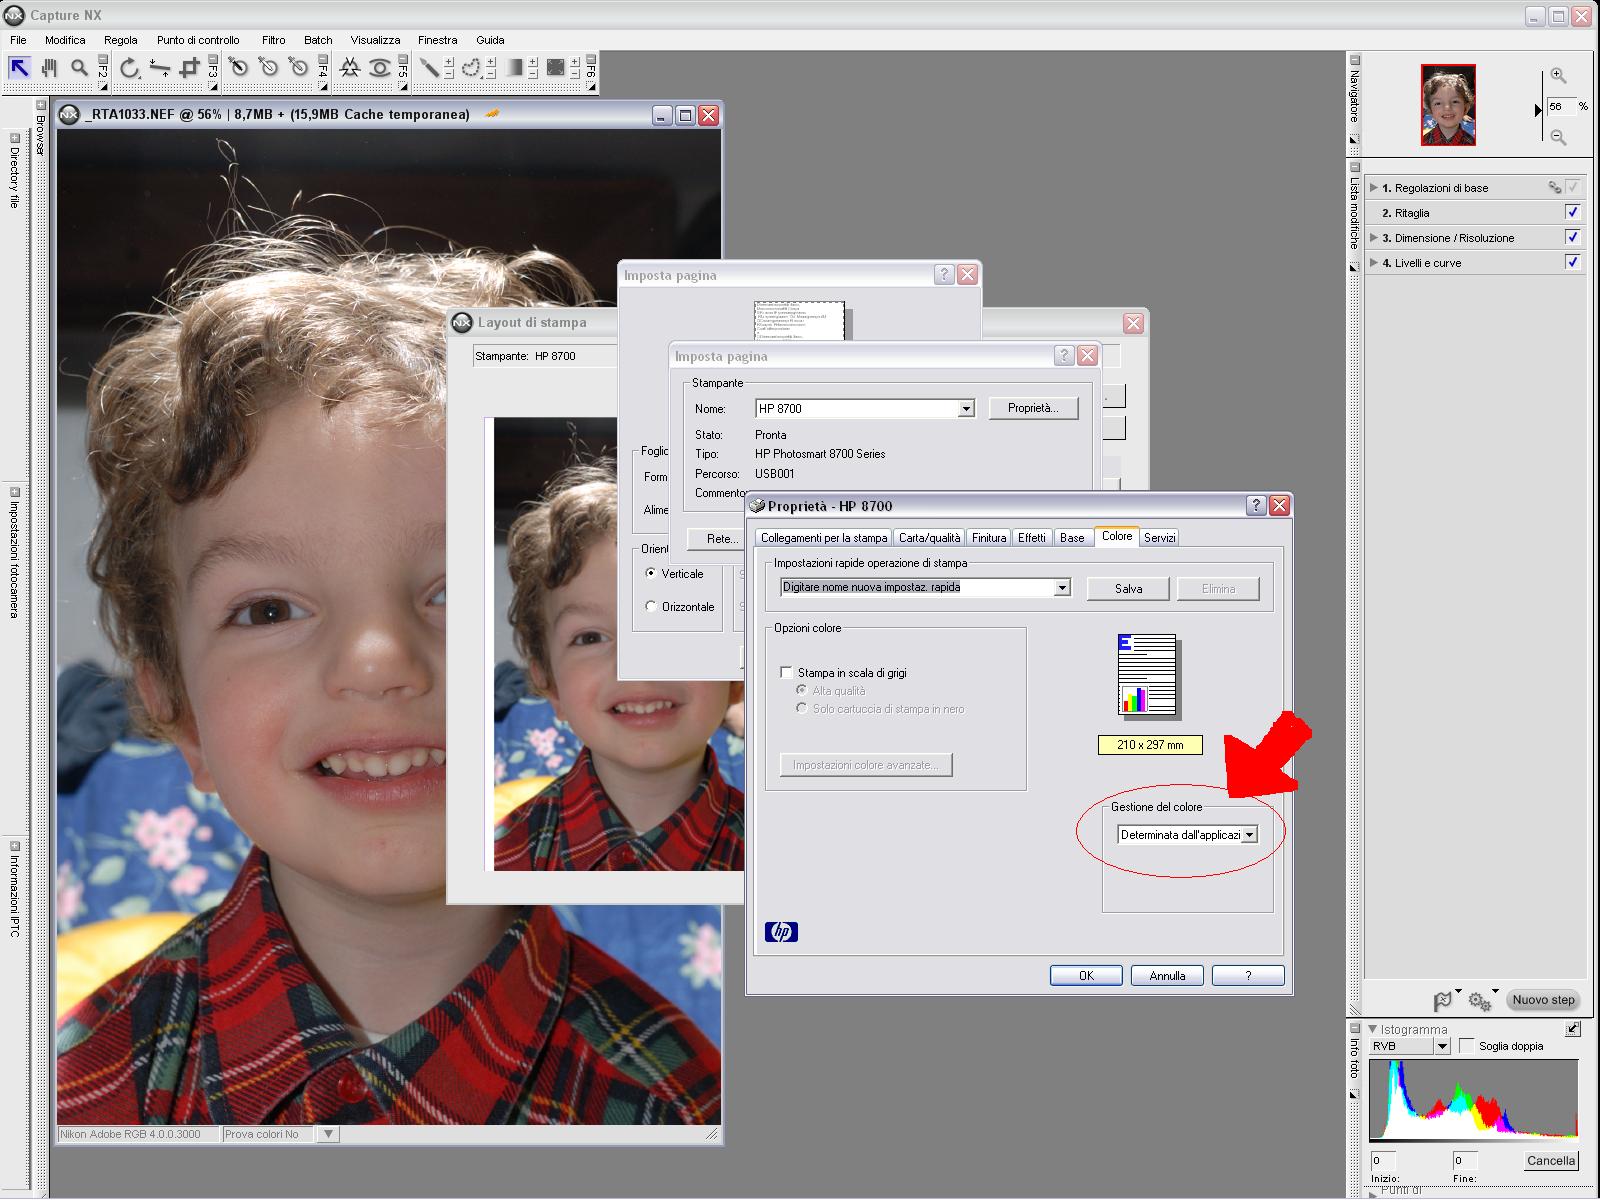The width and height of the screenshot is (1600, 1200).
Task: Click the zoom-out magnifier in Navigatore
Action: (1558, 138)
